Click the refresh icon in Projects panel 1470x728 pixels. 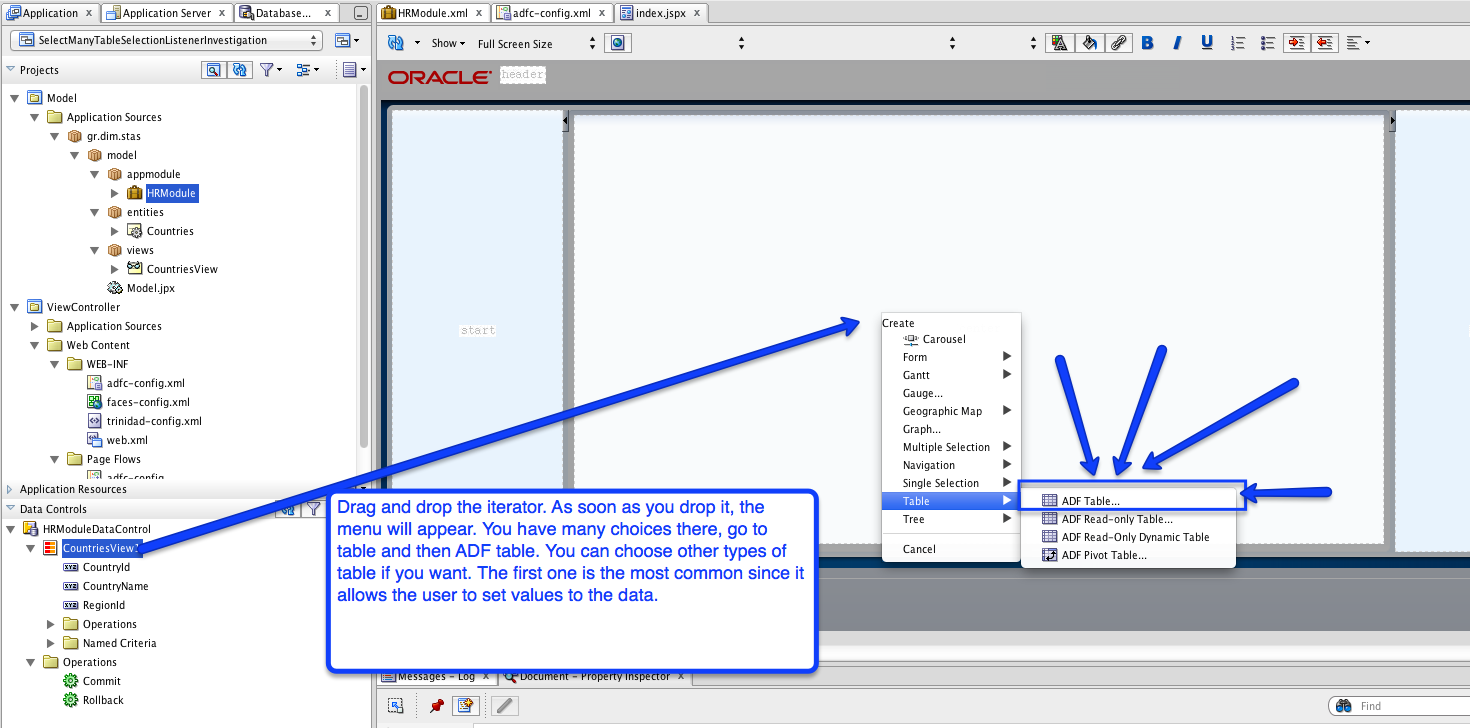point(240,70)
